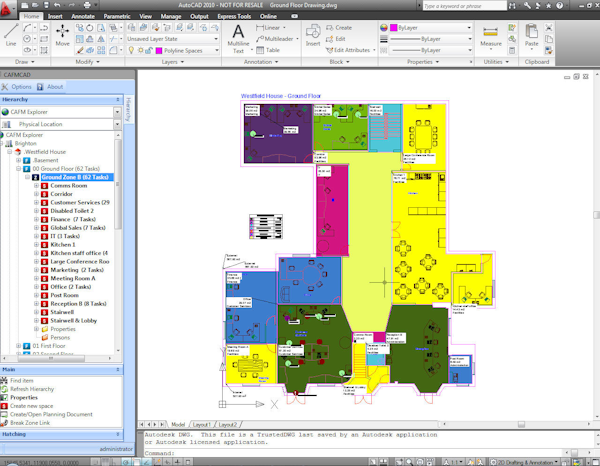Screen dimensions: 600x466
Task: Click the Paste clipboard icon
Action: pyautogui.click(x=532, y=35)
